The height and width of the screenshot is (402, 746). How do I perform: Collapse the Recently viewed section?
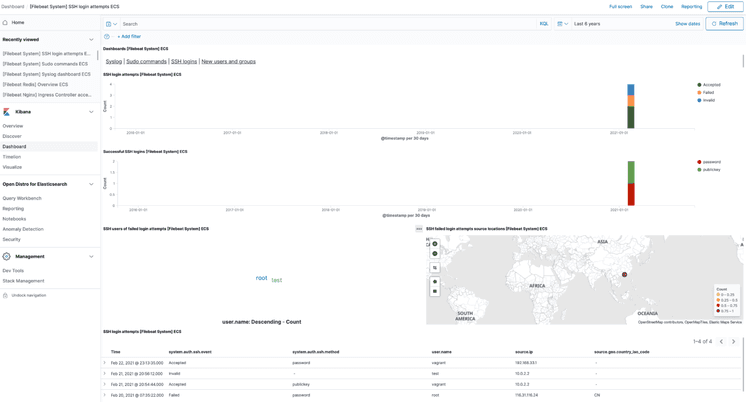pyautogui.click(x=91, y=40)
